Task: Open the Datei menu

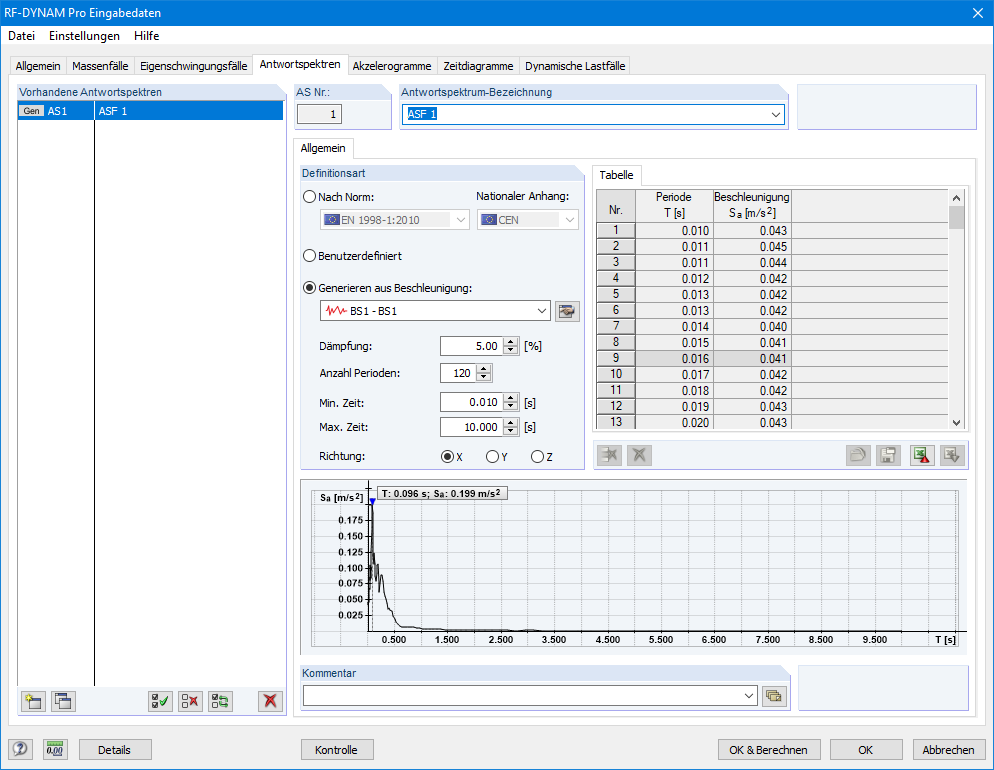Action: [22, 36]
